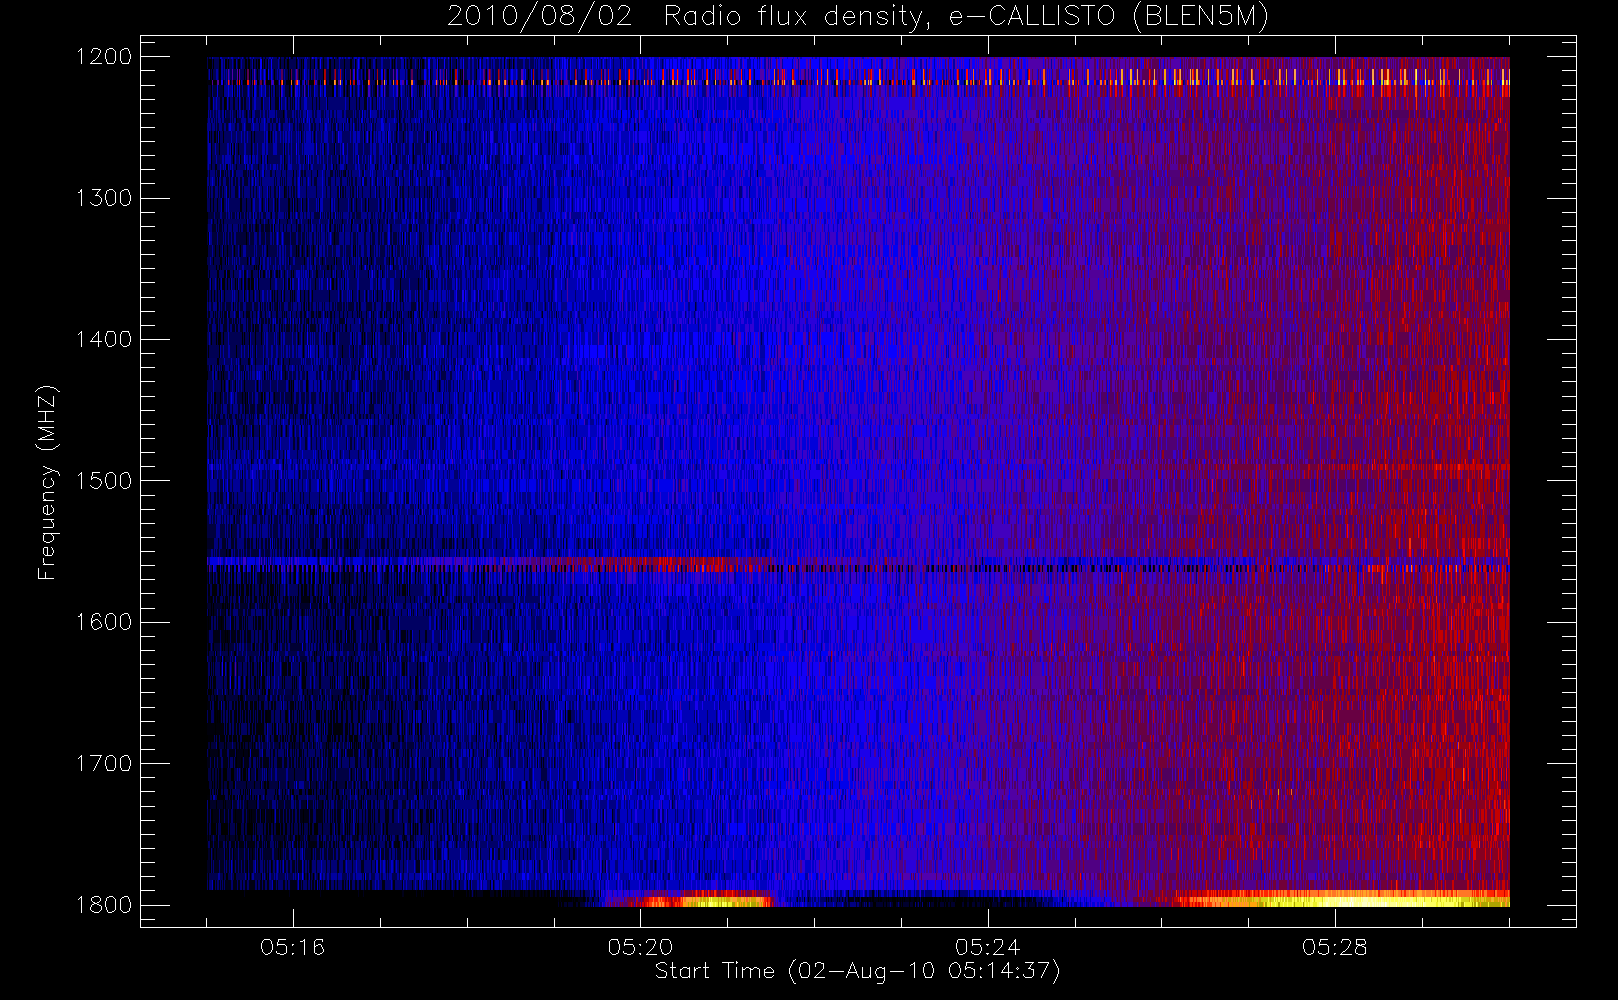Click the 1600 frequency tick label
The width and height of the screenshot is (1618, 1000).
pos(104,622)
